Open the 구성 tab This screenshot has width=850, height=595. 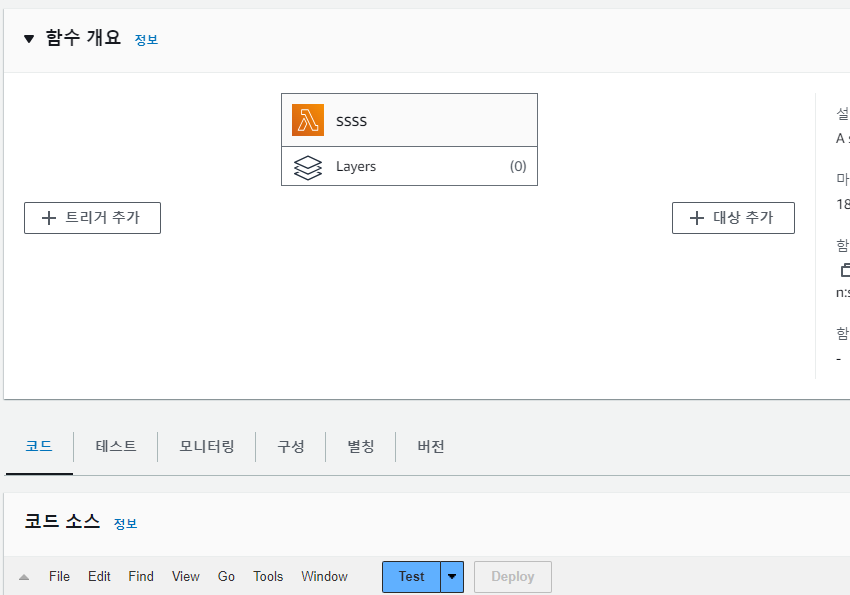point(291,447)
